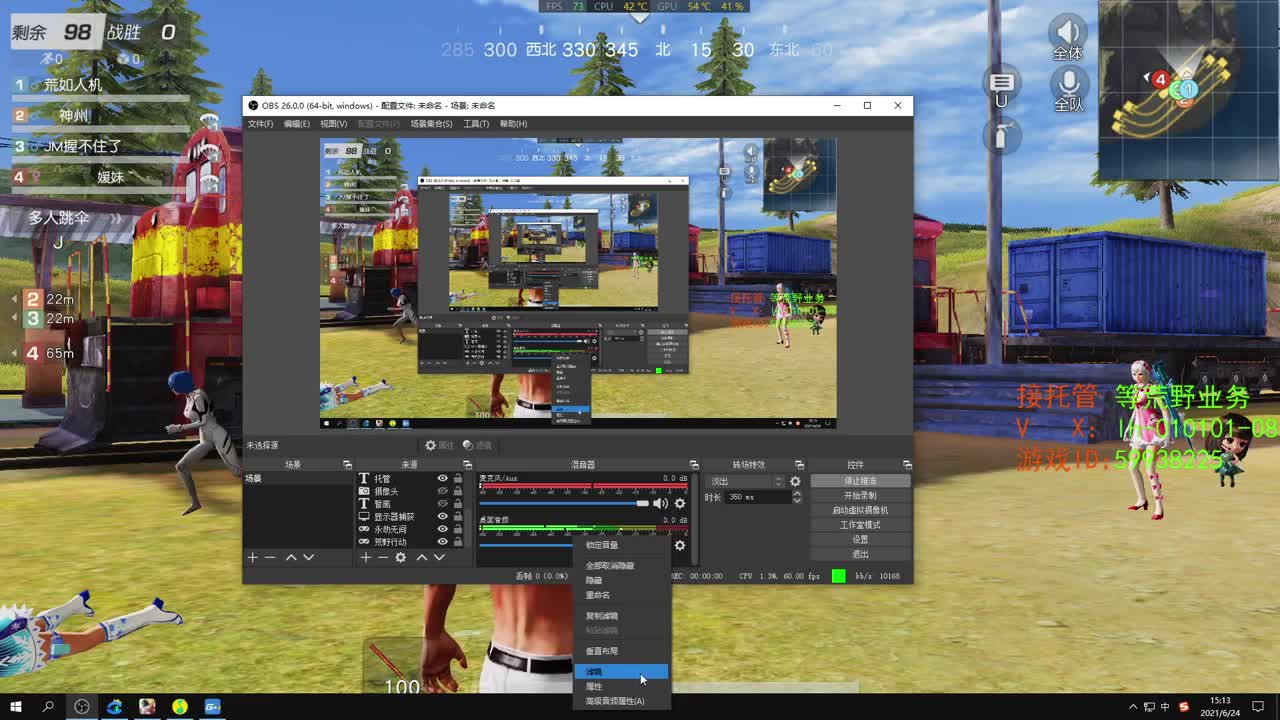Image resolution: width=1280 pixels, height=720 pixels.
Task: Move the scene down with arrow icon
Action: [308, 557]
